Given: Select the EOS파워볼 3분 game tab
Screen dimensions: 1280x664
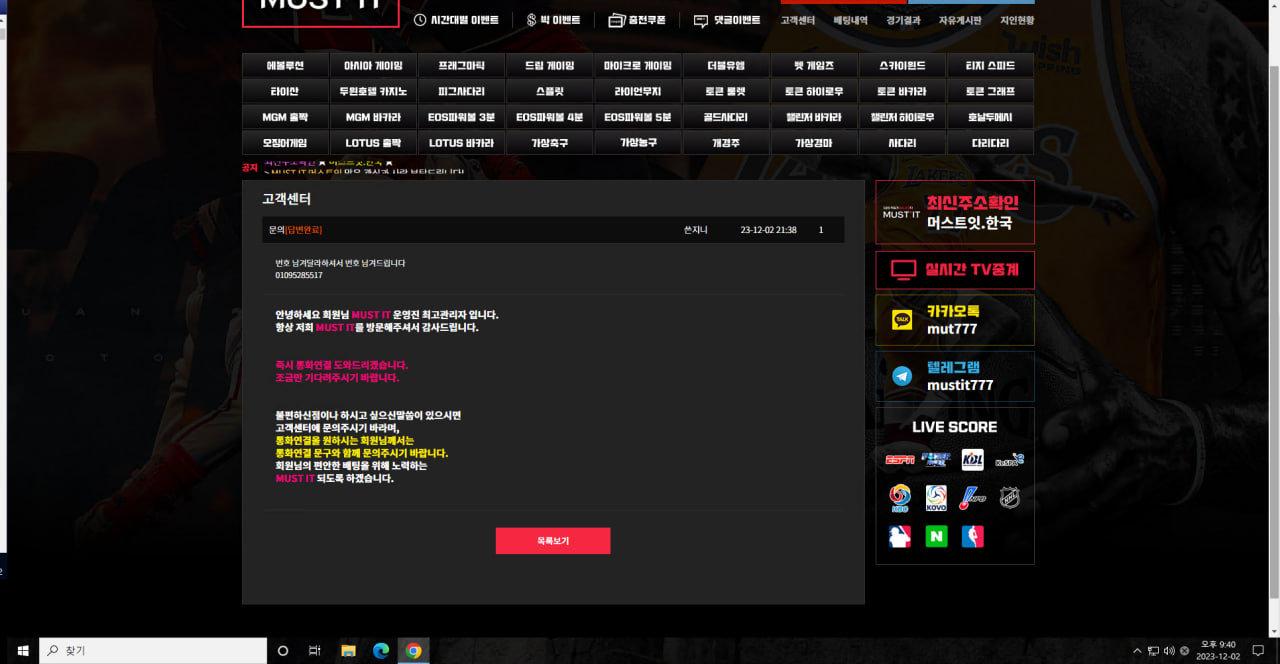Looking at the screenshot, I should pos(462,117).
